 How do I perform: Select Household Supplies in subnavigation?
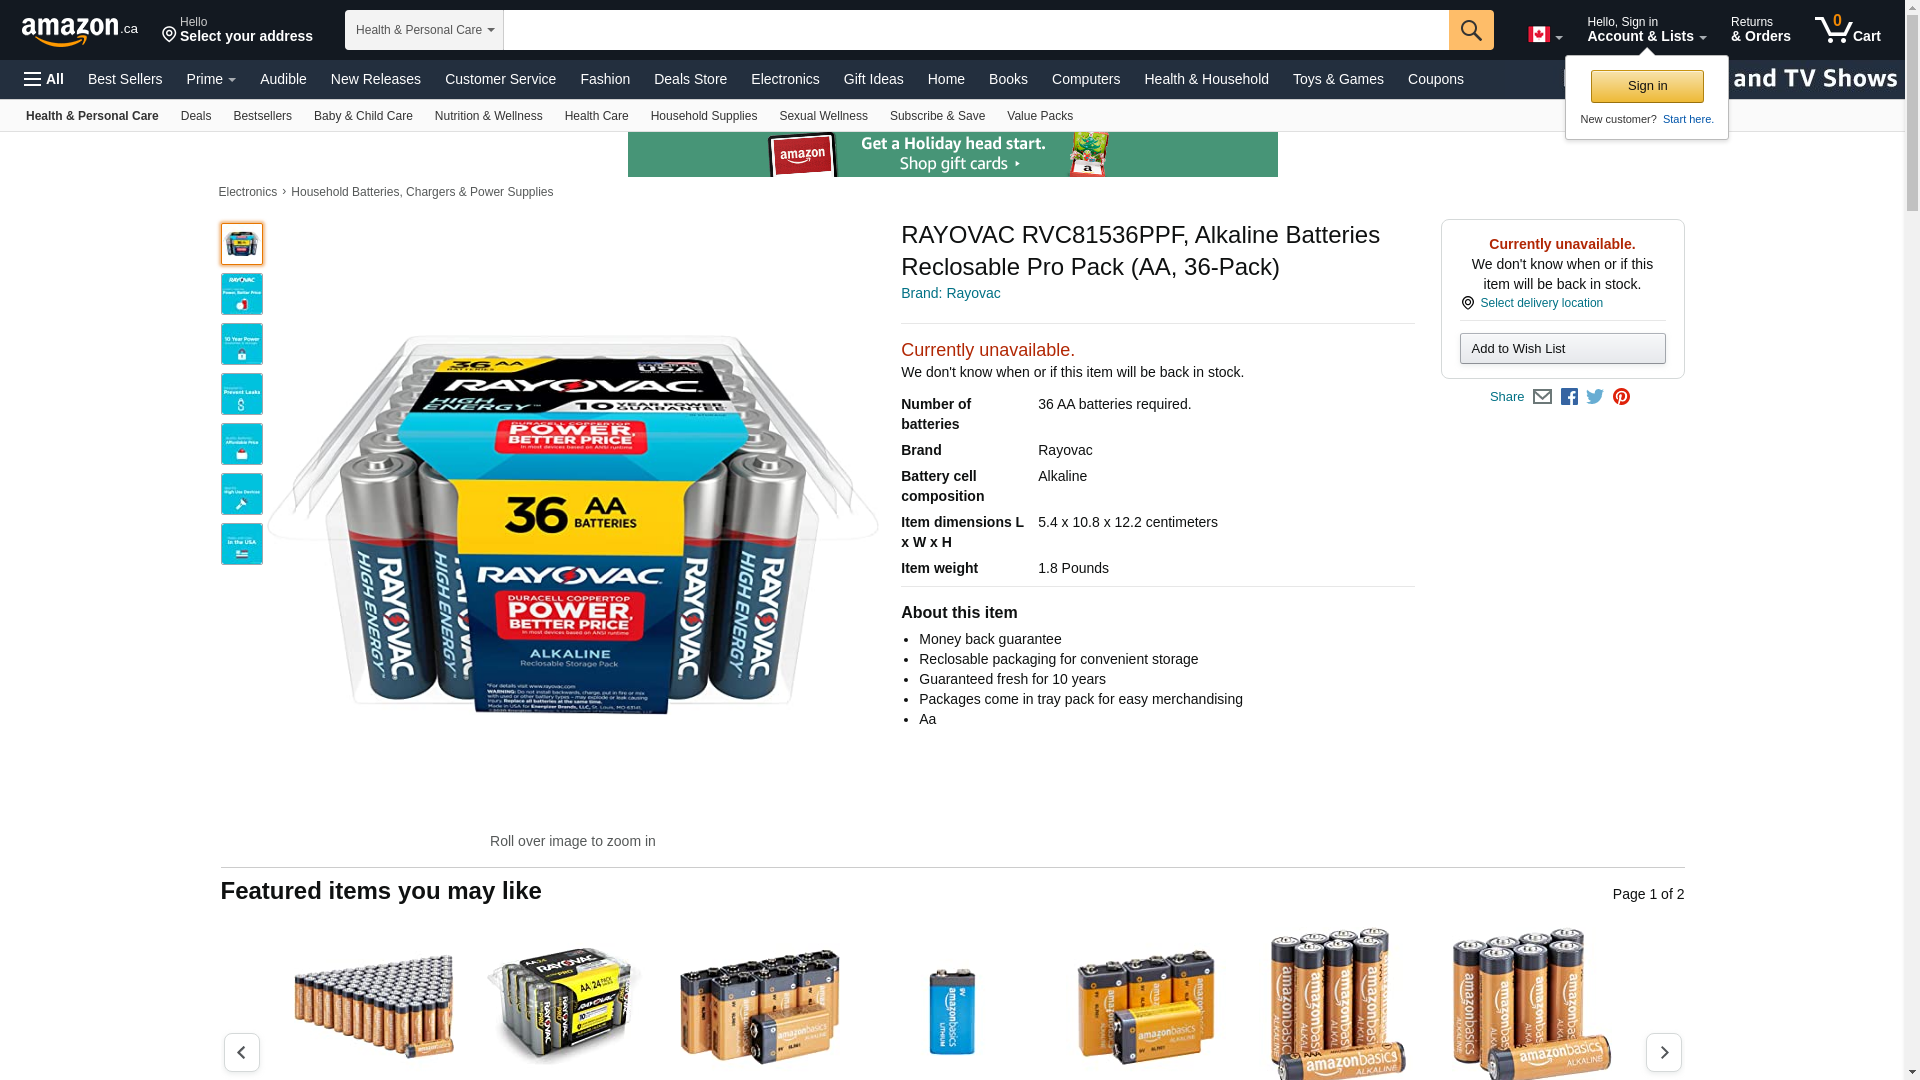click(703, 116)
